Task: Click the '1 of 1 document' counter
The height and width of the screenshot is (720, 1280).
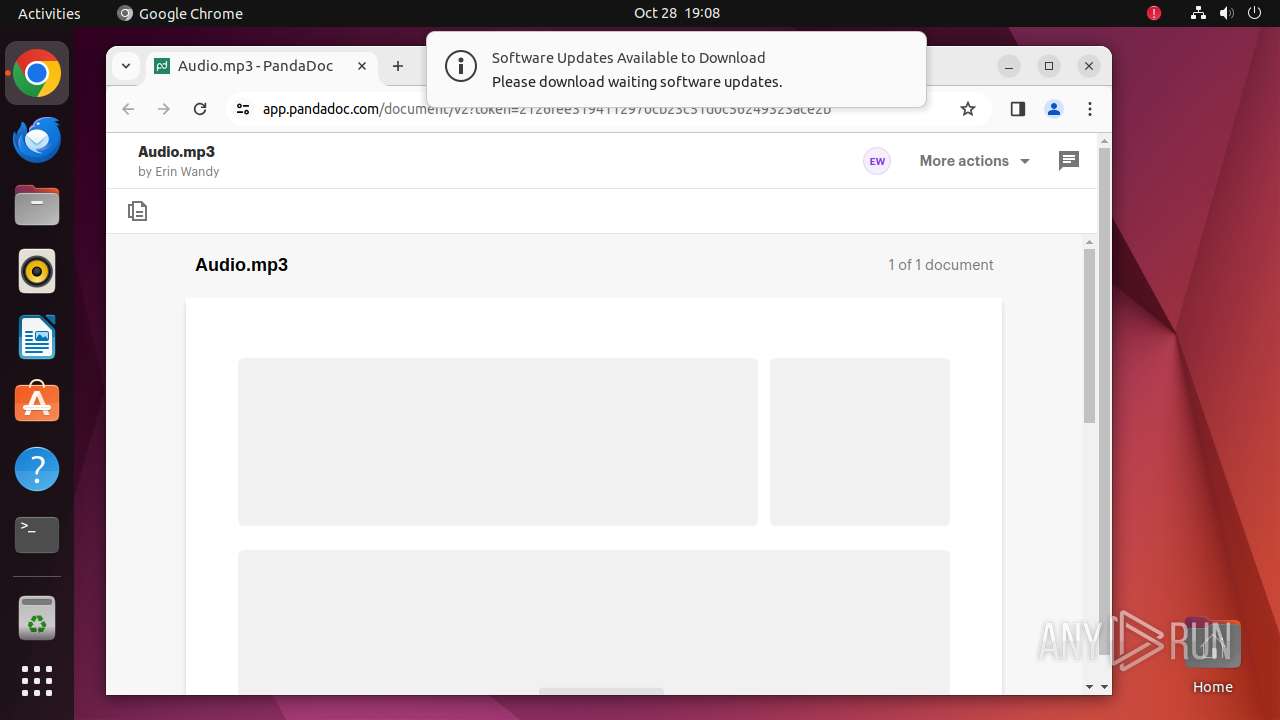Action: [941, 265]
